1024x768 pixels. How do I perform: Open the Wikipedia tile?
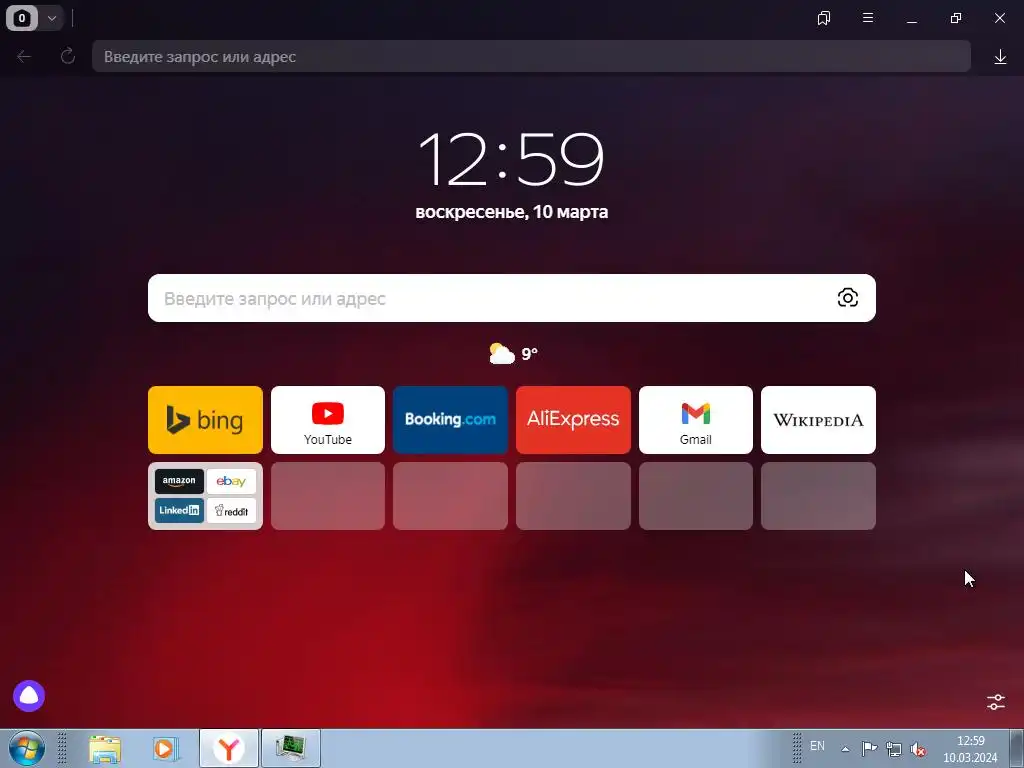pos(818,420)
